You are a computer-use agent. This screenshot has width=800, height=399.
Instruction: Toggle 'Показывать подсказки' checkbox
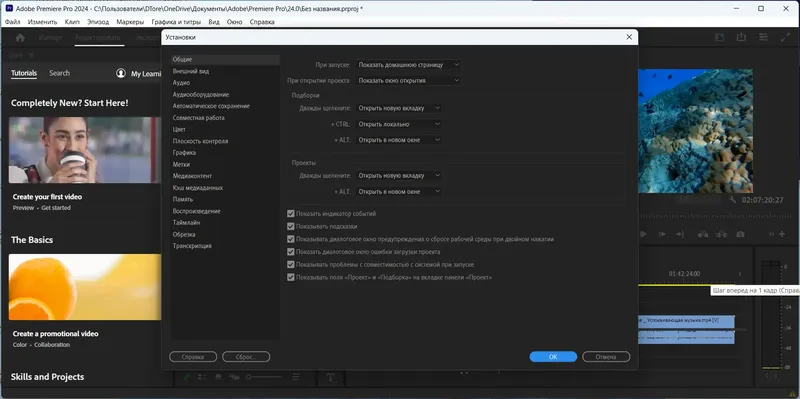[291, 227]
